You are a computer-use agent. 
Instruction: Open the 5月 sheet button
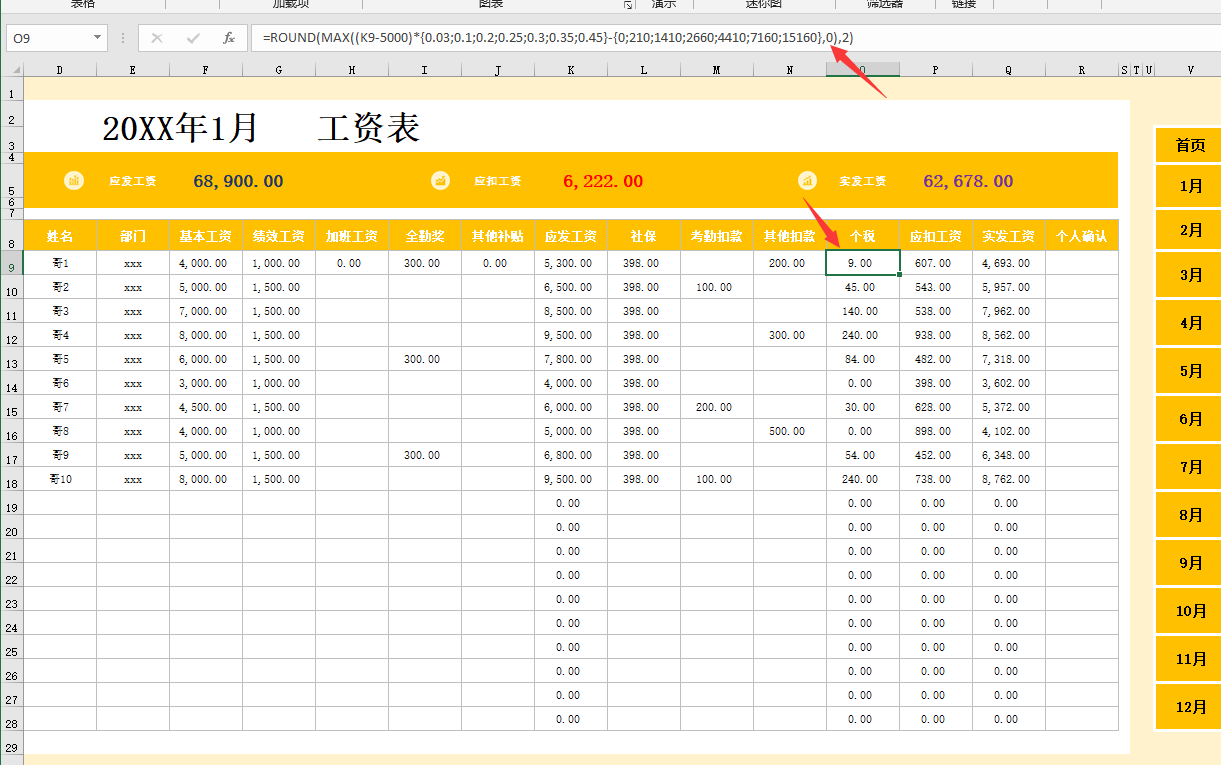1190,371
